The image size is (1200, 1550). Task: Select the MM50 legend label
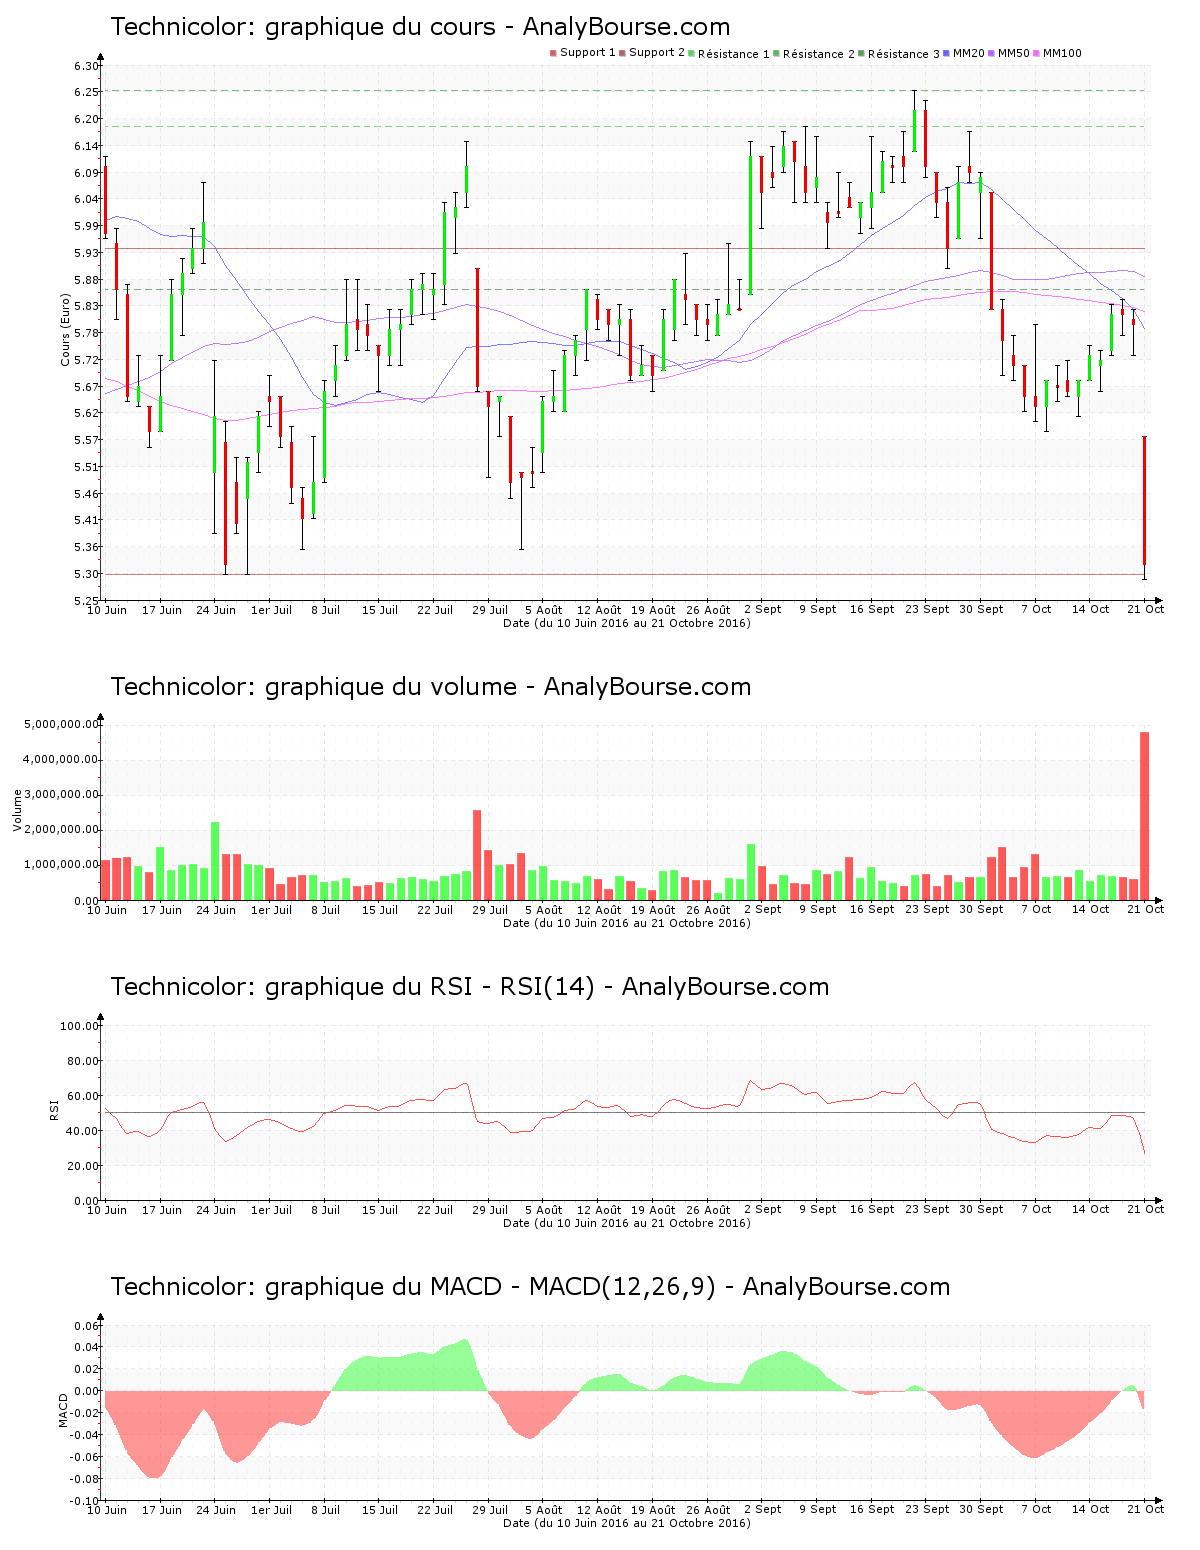[x=1014, y=53]
